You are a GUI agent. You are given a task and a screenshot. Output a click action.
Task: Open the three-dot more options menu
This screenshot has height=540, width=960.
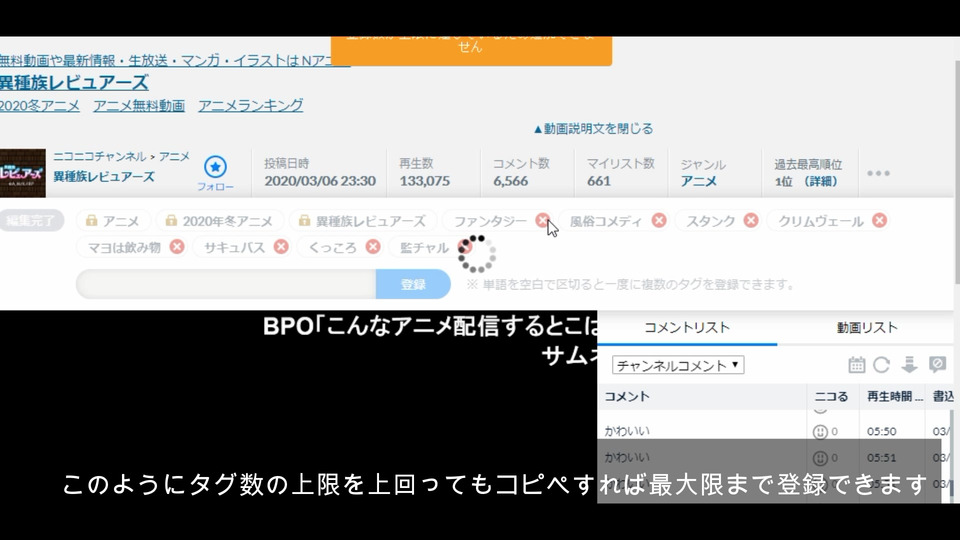click(x=879, y=173)
